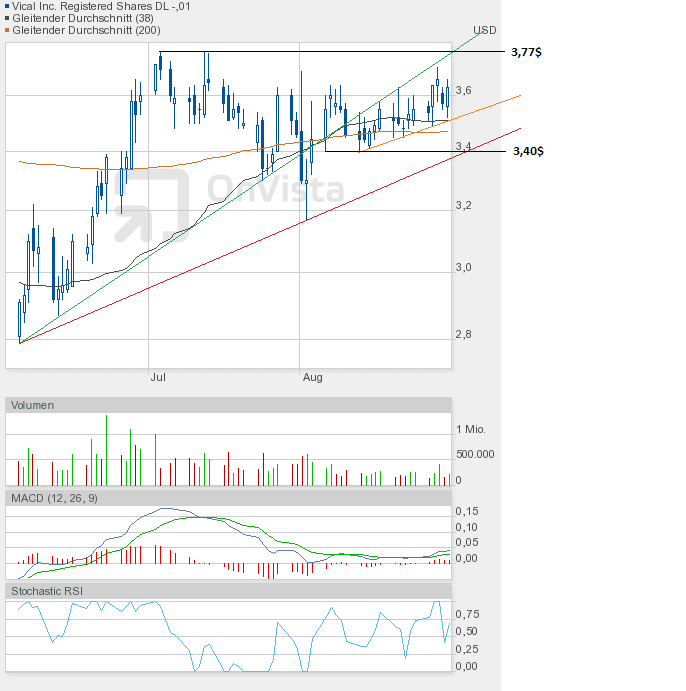Click the '0,25' Stochastic RSI axis label
Image resolution: width=686 pixels, height=691 pixels.
pyautogui.click(x=467, y=649)
